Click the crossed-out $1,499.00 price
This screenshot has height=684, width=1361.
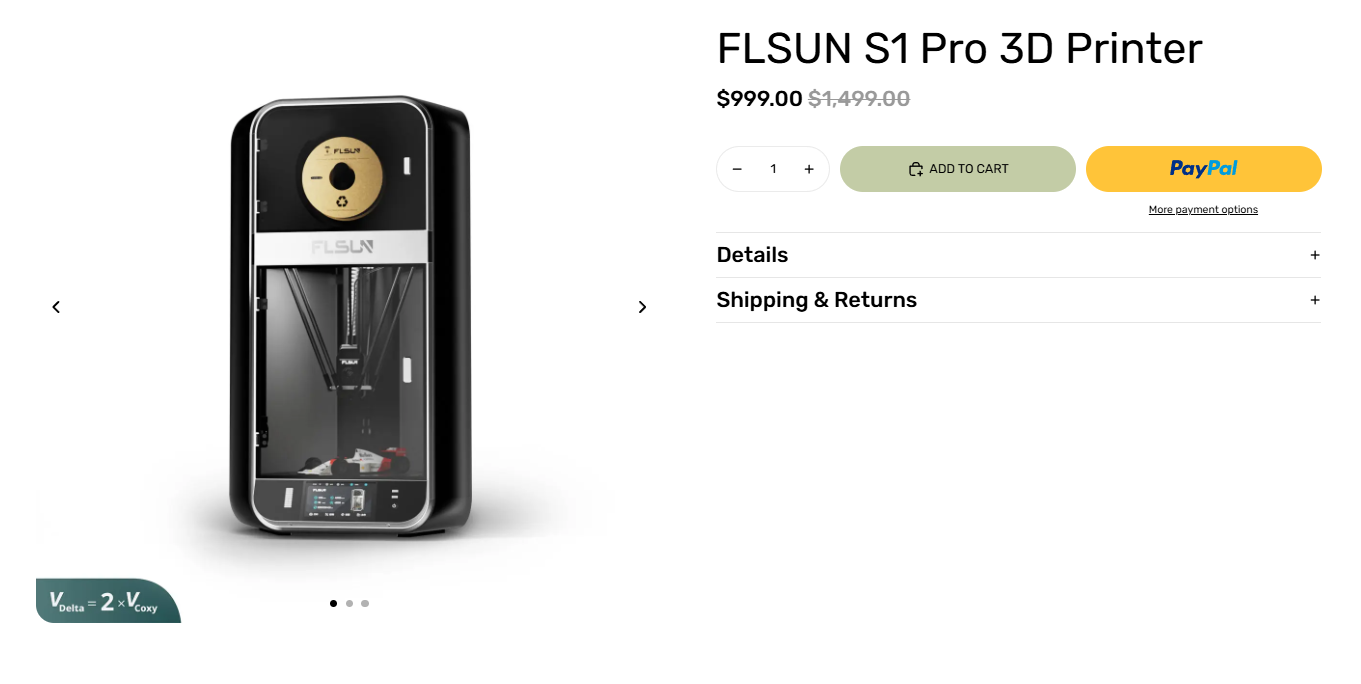point(859,99)
